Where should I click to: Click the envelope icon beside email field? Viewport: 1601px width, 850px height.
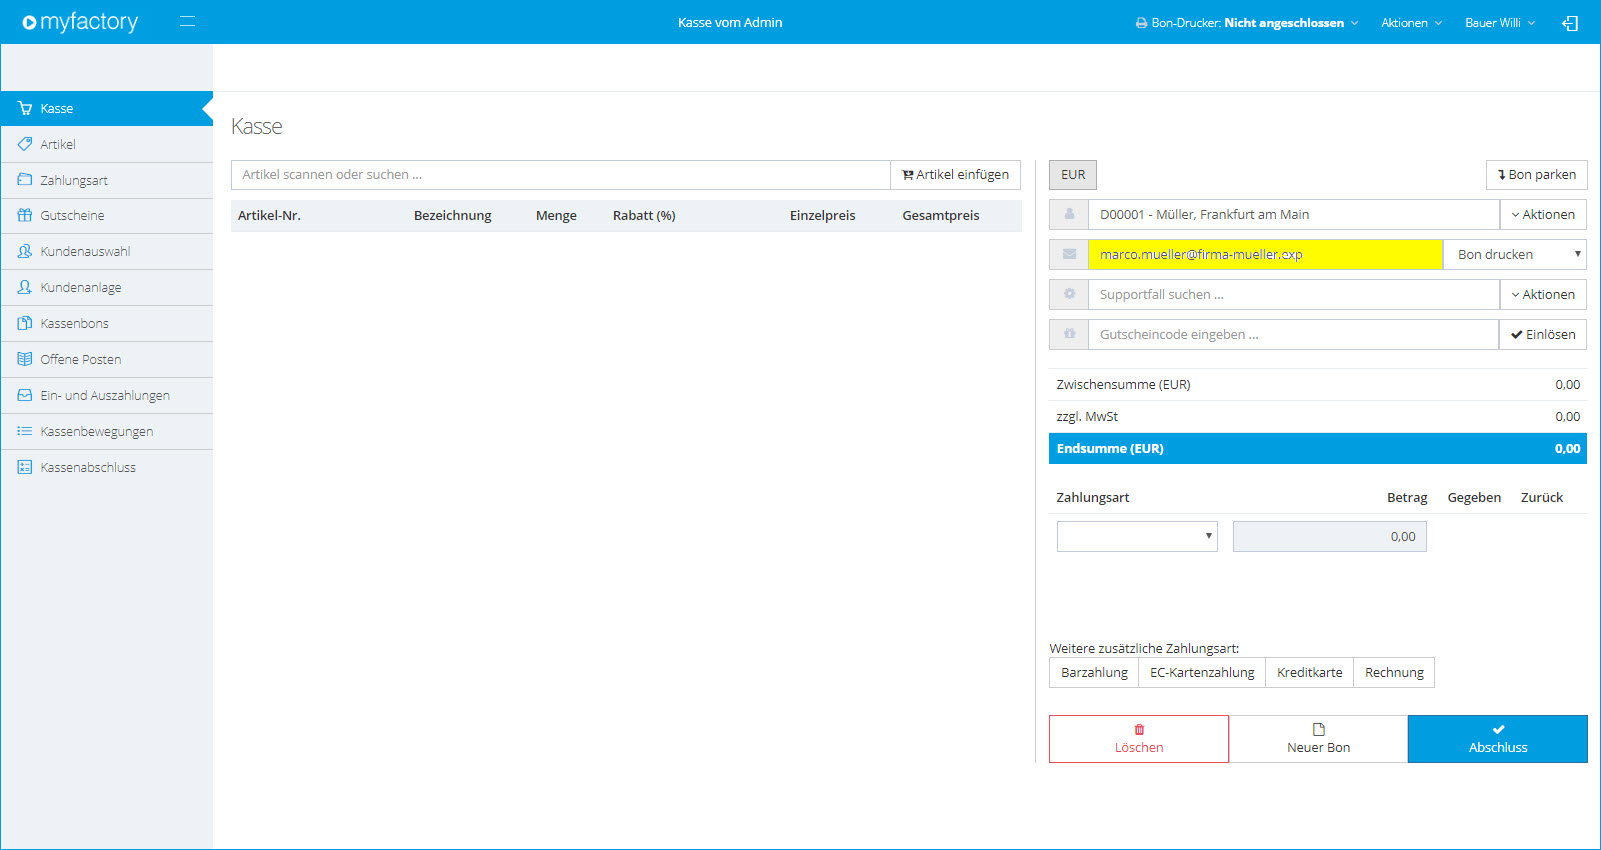pos(1069,254)
